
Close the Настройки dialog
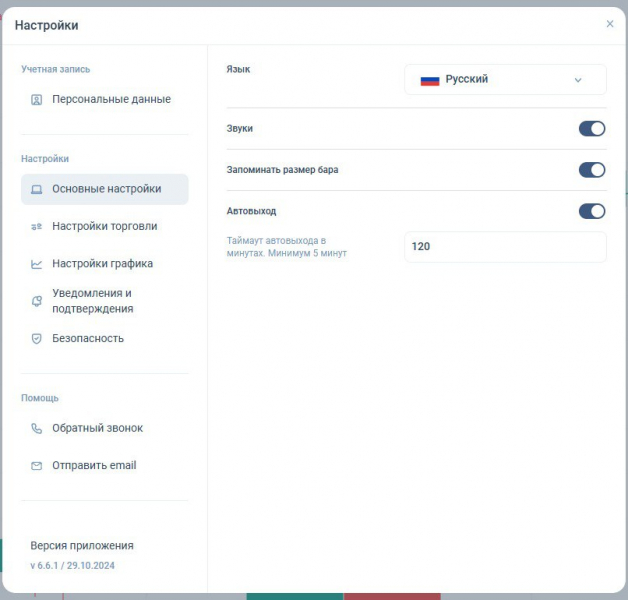[610, 24]
